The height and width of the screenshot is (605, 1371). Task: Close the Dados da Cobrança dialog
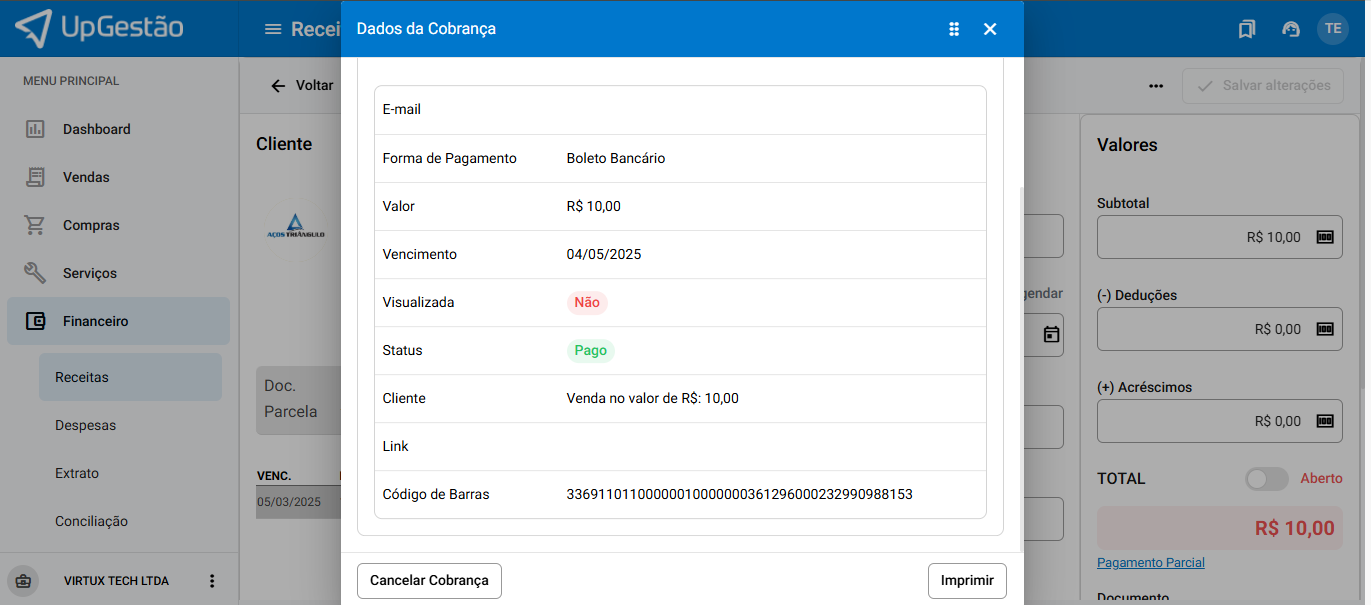[990, 29]
